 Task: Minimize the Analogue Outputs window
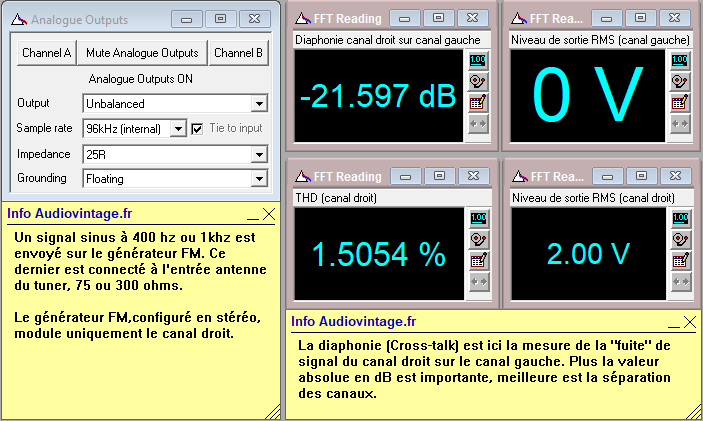187,19
